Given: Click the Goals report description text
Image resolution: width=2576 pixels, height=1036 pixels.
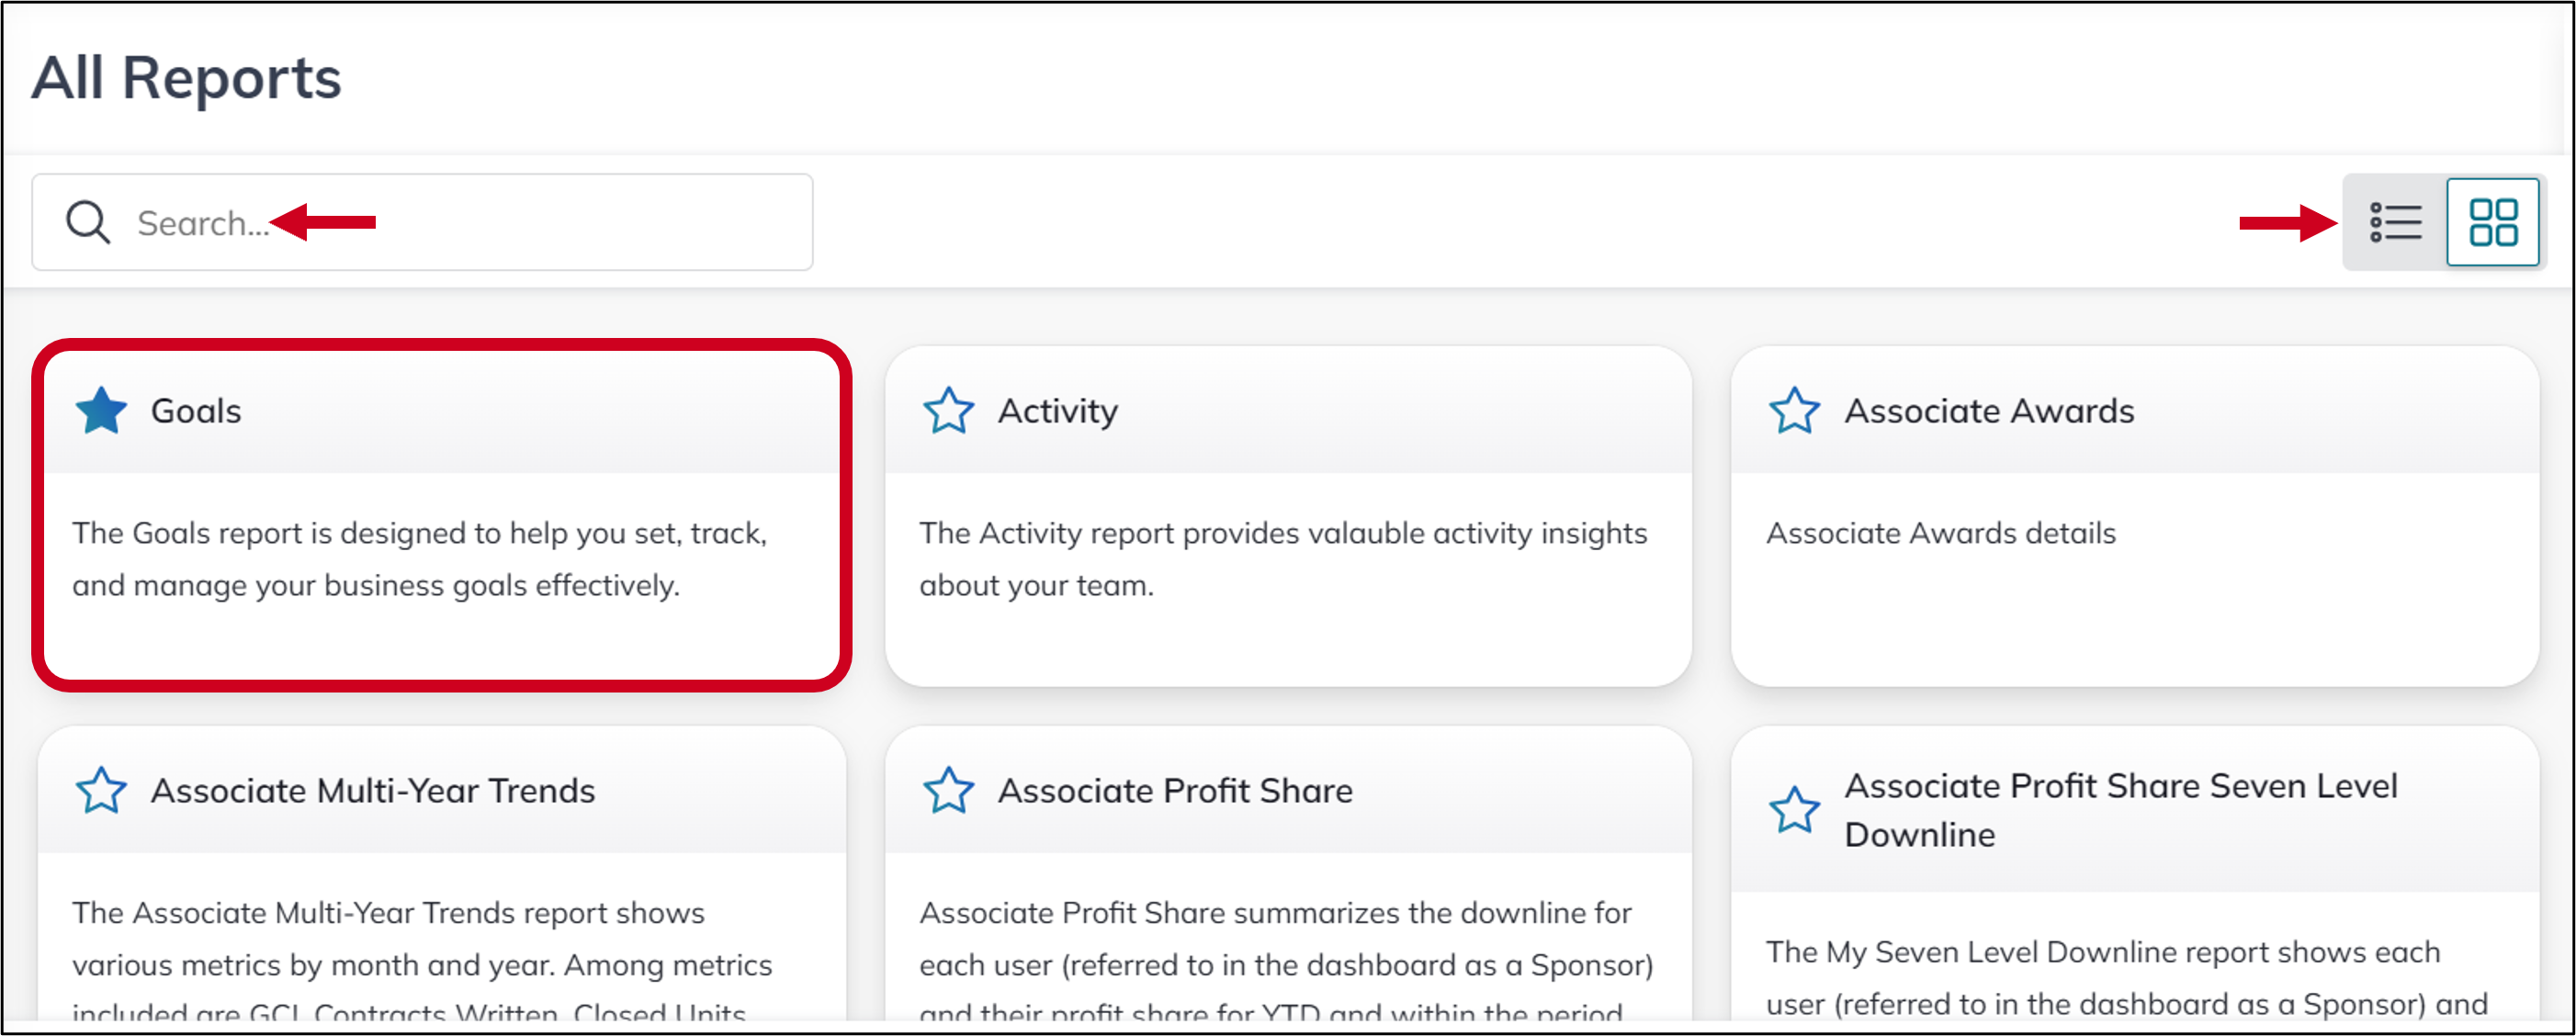Looking at the screenshot, I should [420, 559].
